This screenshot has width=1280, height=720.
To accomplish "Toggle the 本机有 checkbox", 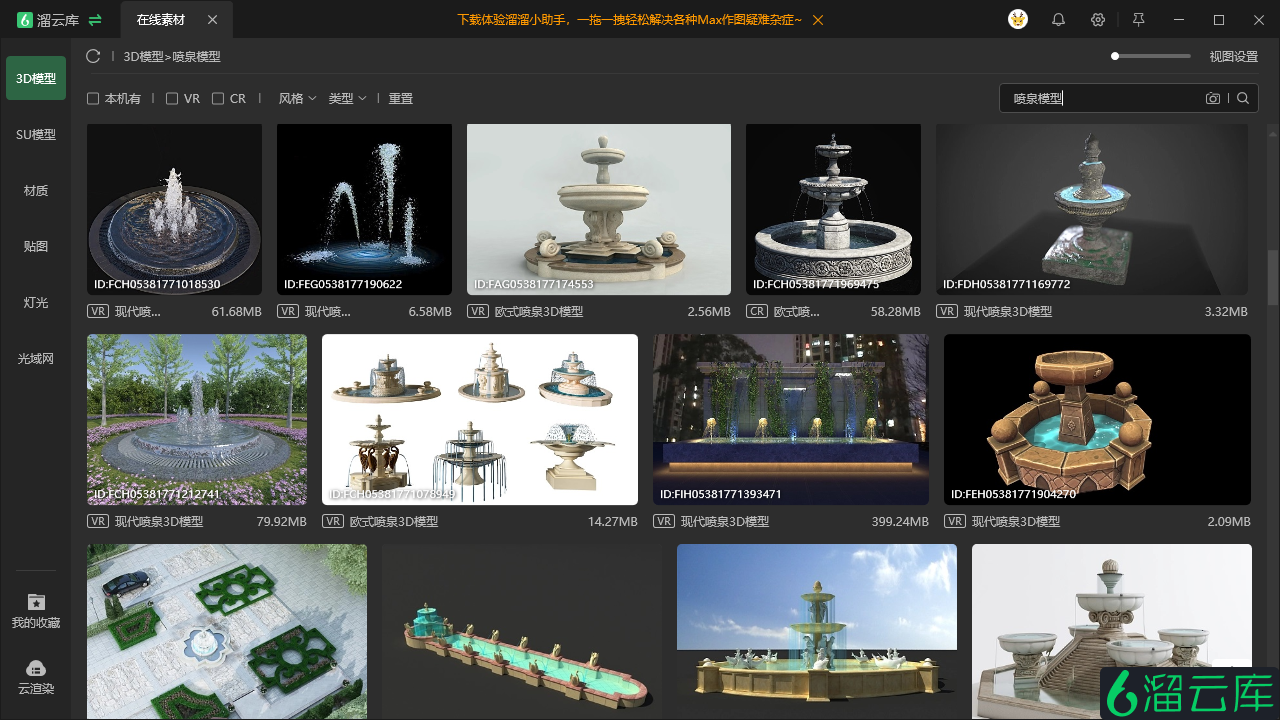I will pyautogui.click(x=93, y=98).
